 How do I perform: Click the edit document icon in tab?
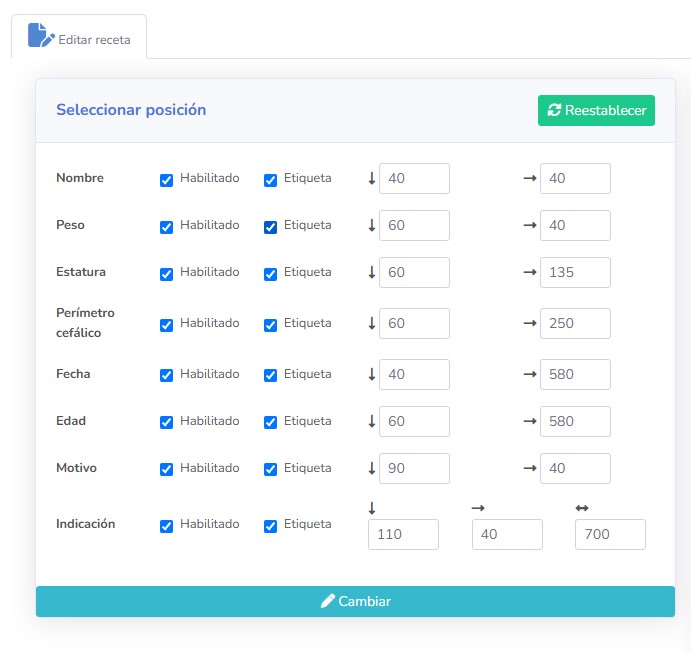pos(40,36)
